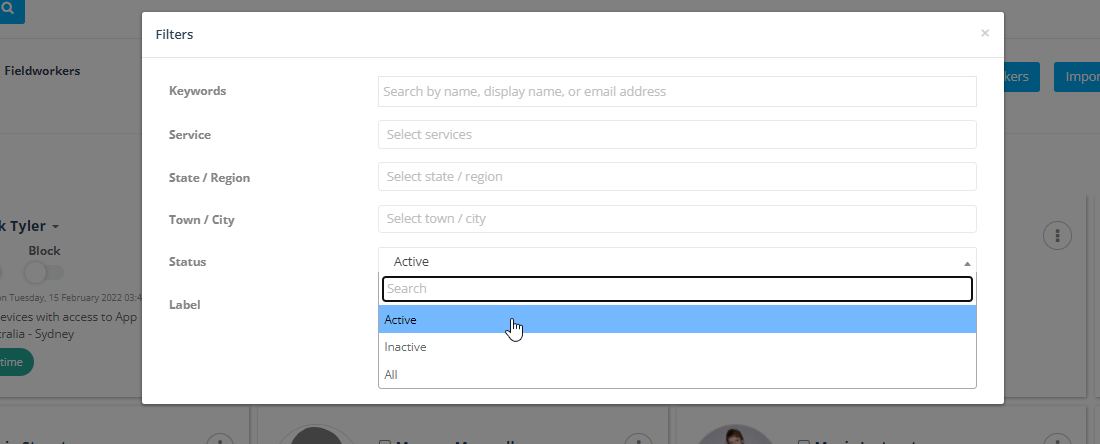This screenshot has height=444, width=1100.
Task: Click the Status dropdown search box
Action: click(677, 288)
